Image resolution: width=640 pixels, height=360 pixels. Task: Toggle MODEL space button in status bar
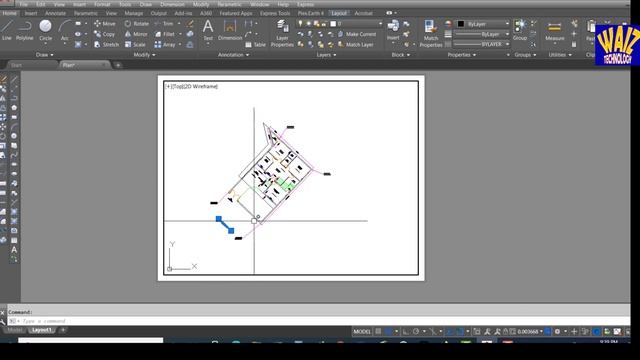(x=362, y=331)
